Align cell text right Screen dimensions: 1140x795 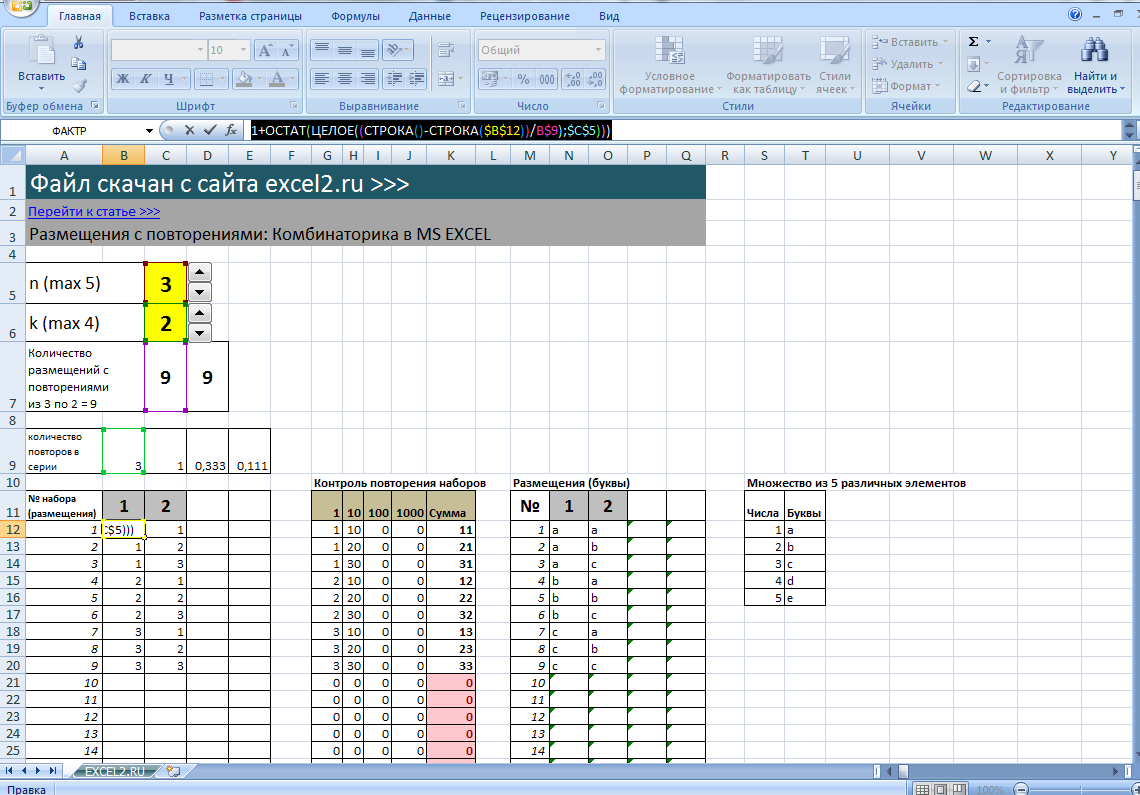point(369,79)
